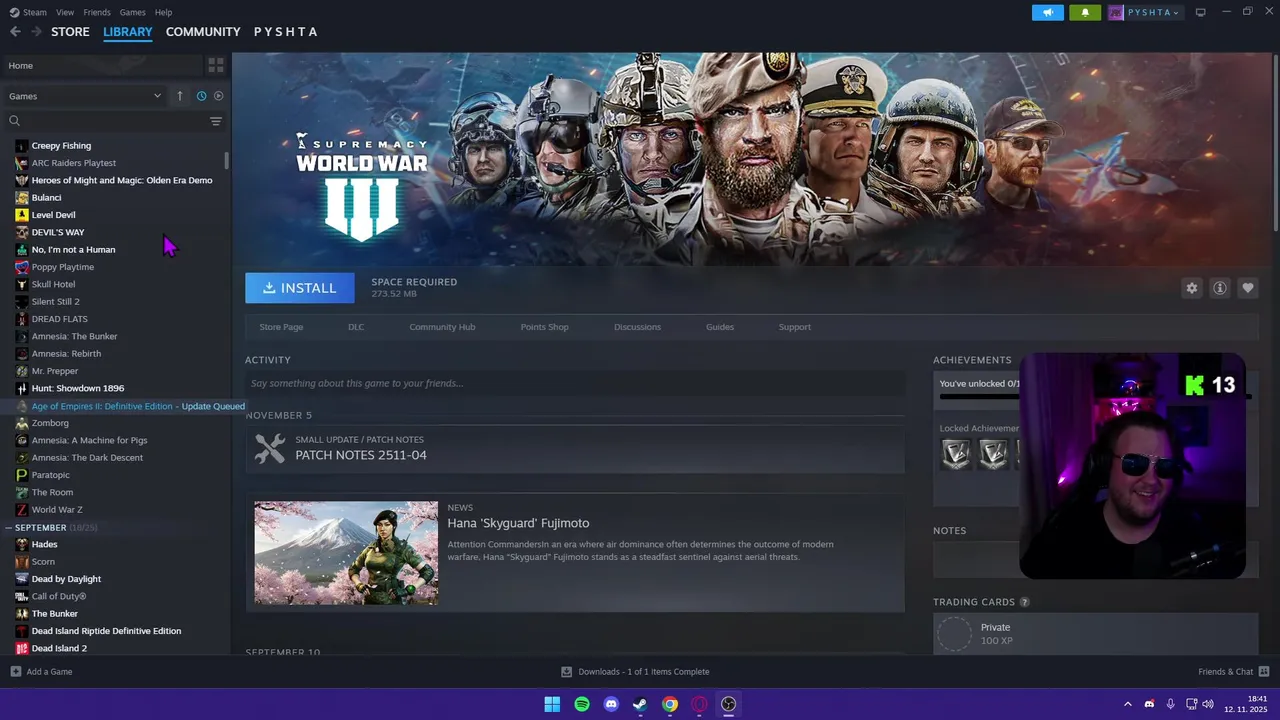Select Dead by Daylight in the list
This screenshot has height=720, width=1280.
(66, 579)
